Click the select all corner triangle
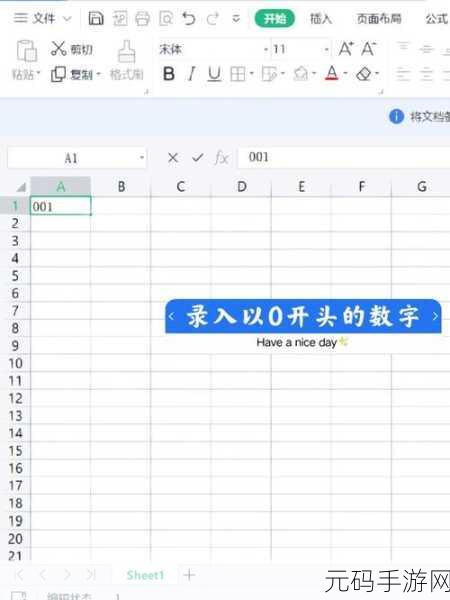Screen dimensions: 450x600 click(x=21, y=187)
